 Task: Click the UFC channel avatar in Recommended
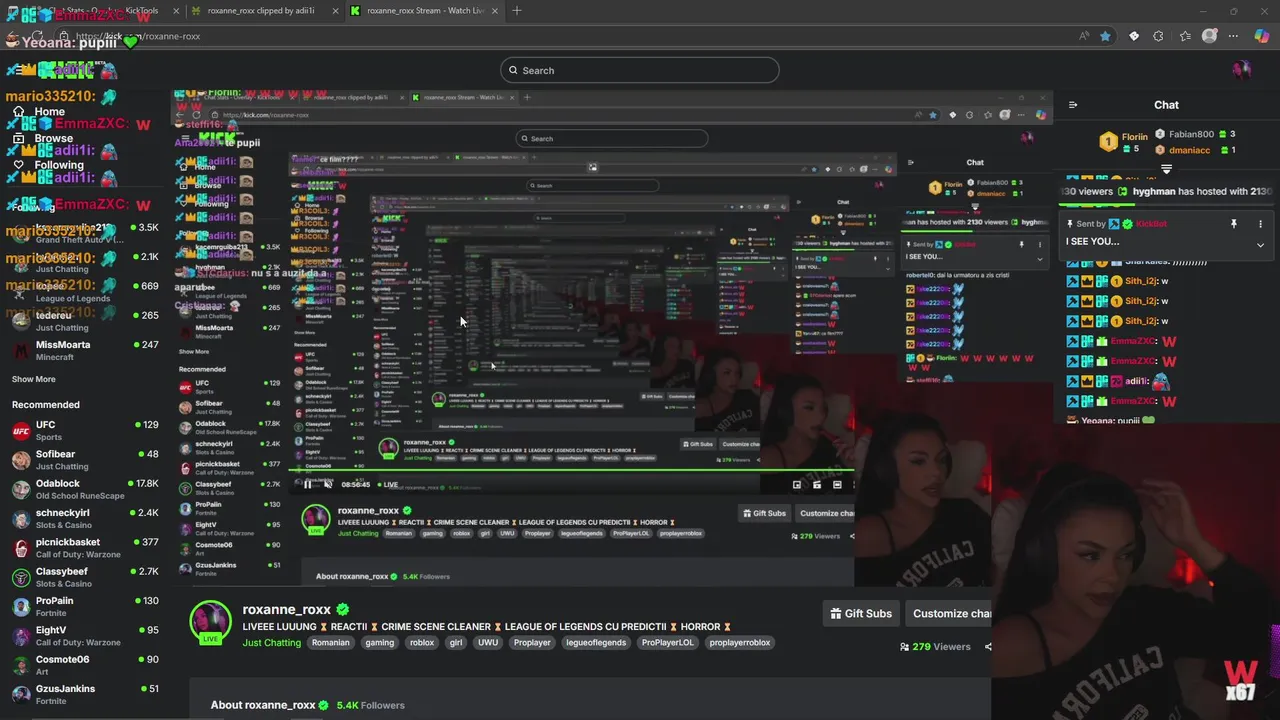point(21,431)
